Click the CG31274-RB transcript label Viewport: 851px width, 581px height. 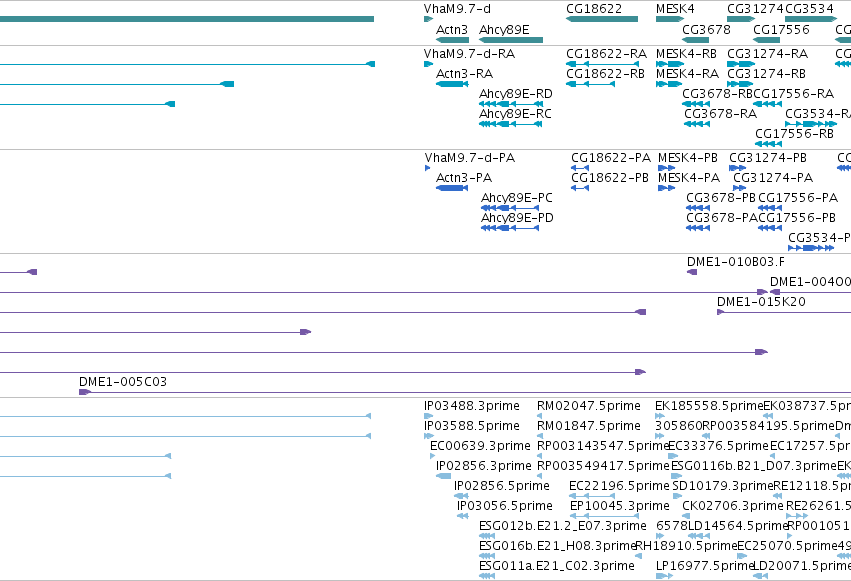766,74
